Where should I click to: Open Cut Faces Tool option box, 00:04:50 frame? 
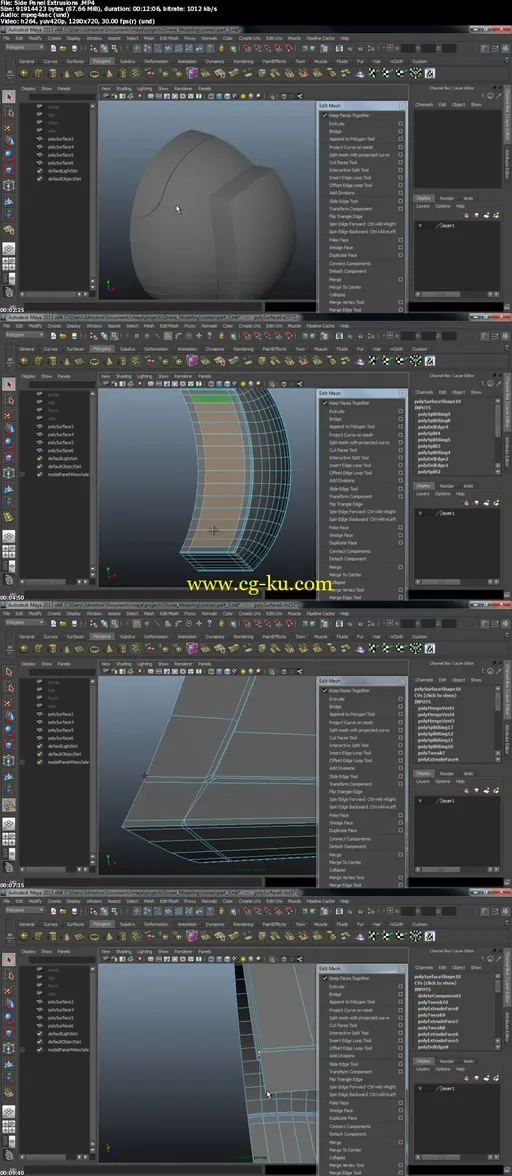pyautogui.click(x=400, y=450)
